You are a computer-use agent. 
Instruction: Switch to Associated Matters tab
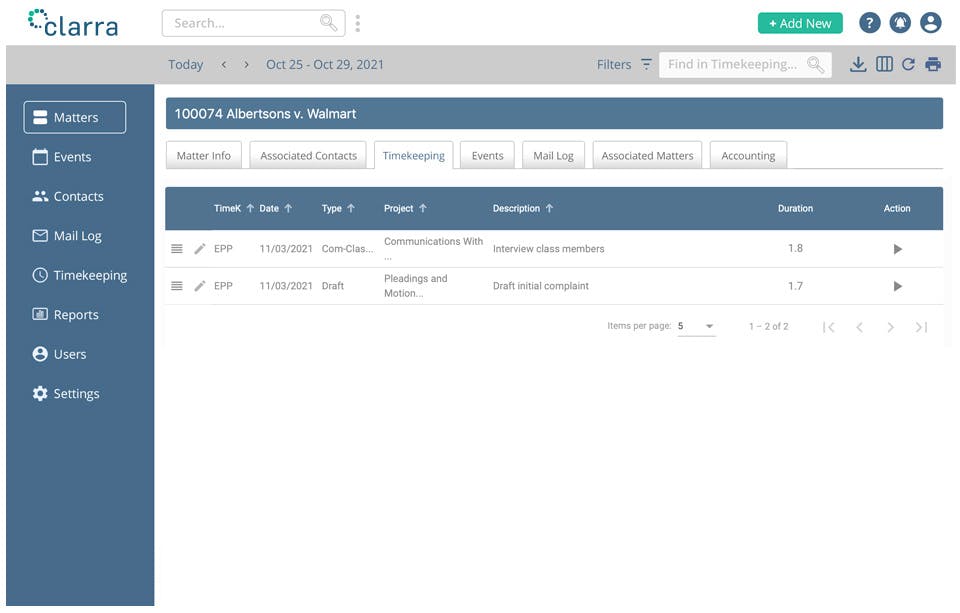647,156
